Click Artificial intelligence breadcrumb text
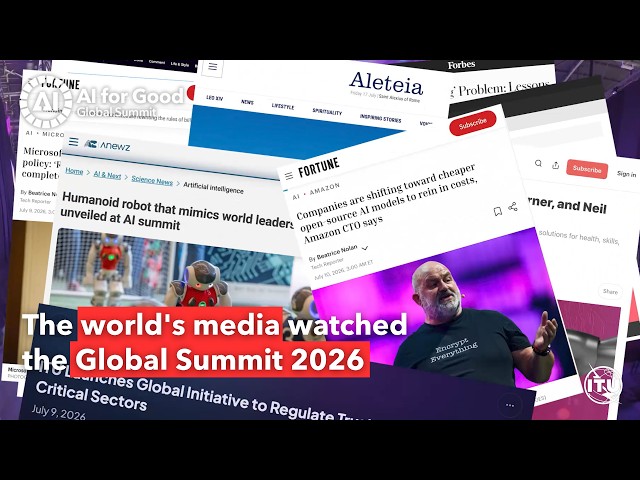The height and width of the screenshot is (480, 640). [x=213, y=188]
